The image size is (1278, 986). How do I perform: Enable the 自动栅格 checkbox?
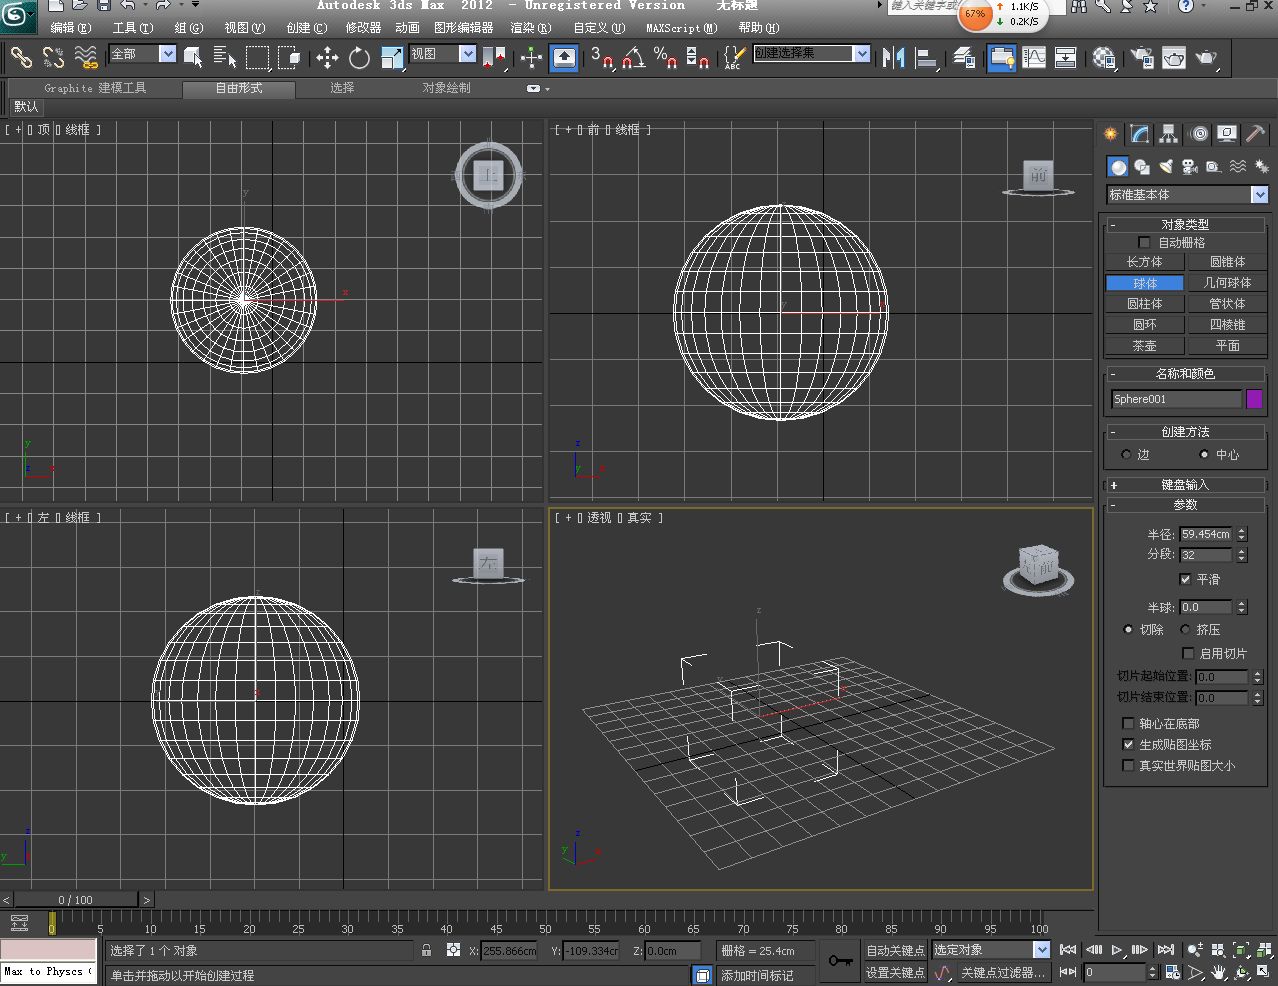tap(1144, 243)
